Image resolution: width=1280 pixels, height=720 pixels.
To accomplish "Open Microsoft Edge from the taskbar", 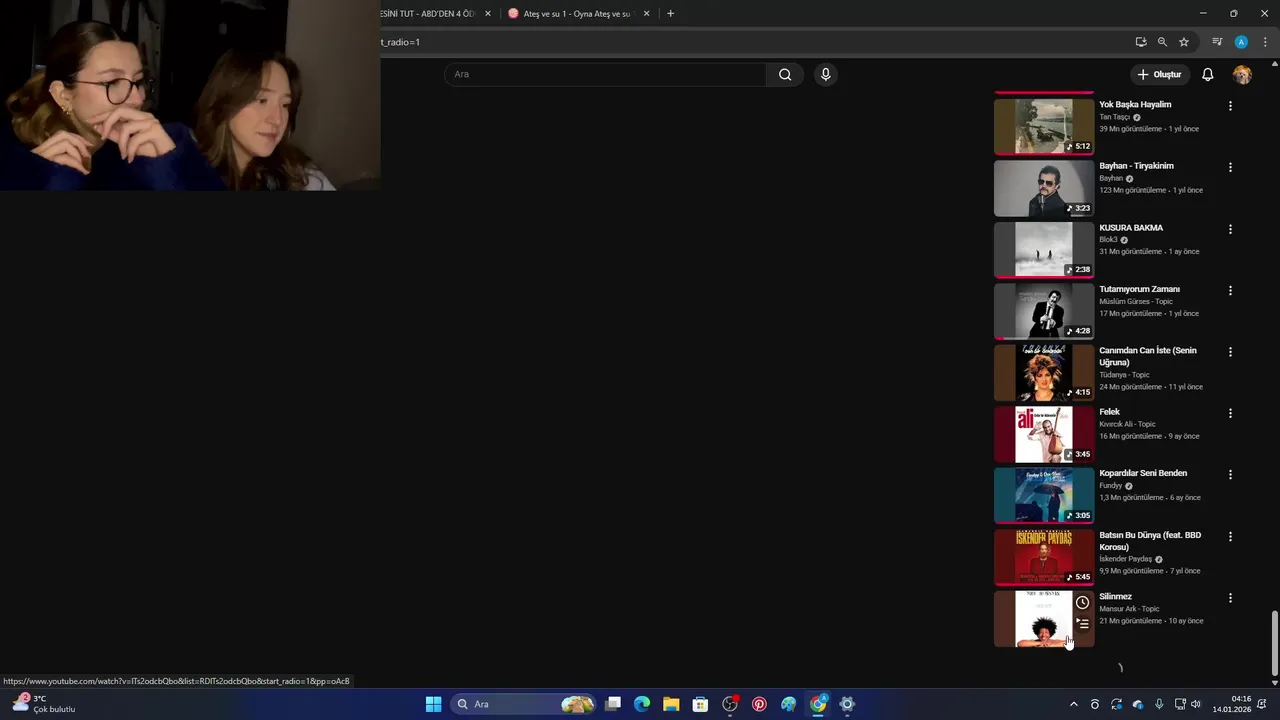I will [x=642, y=704].
